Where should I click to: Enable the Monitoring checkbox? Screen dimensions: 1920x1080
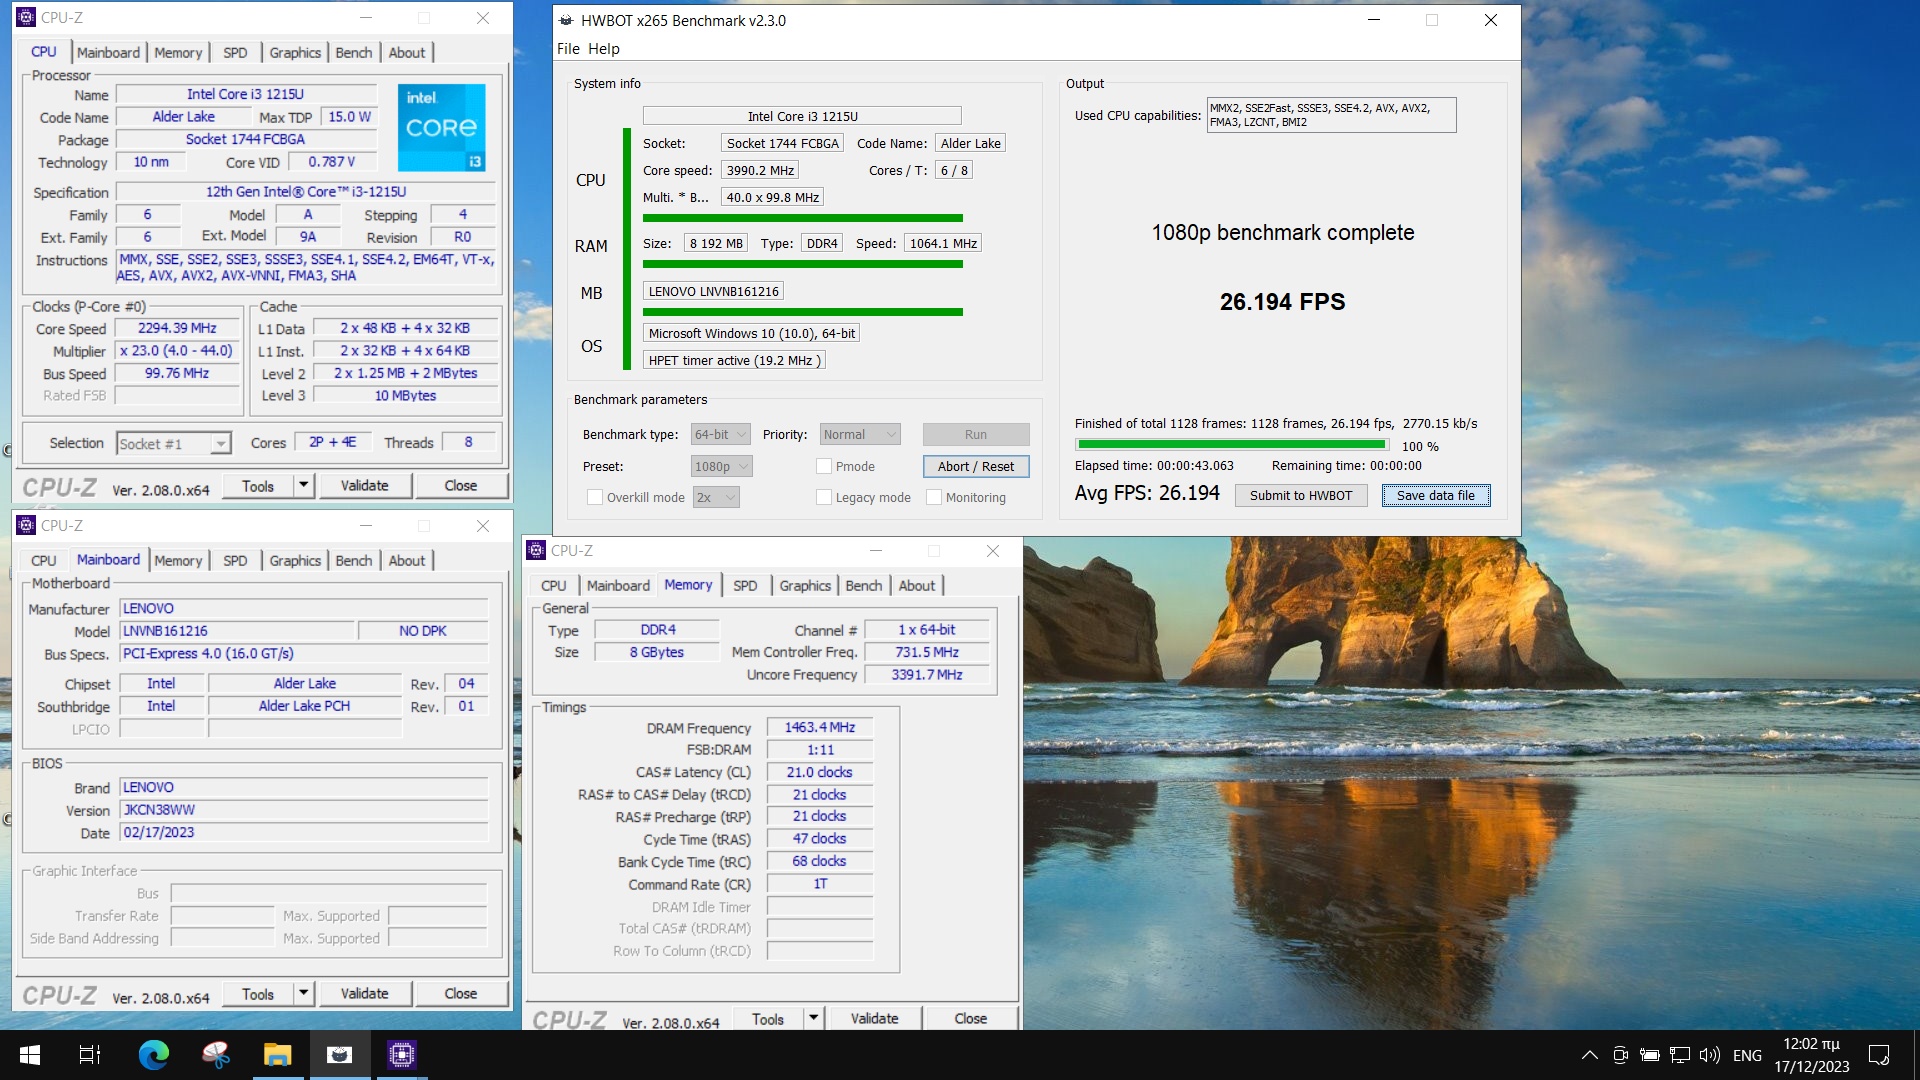tap(934, 497)
